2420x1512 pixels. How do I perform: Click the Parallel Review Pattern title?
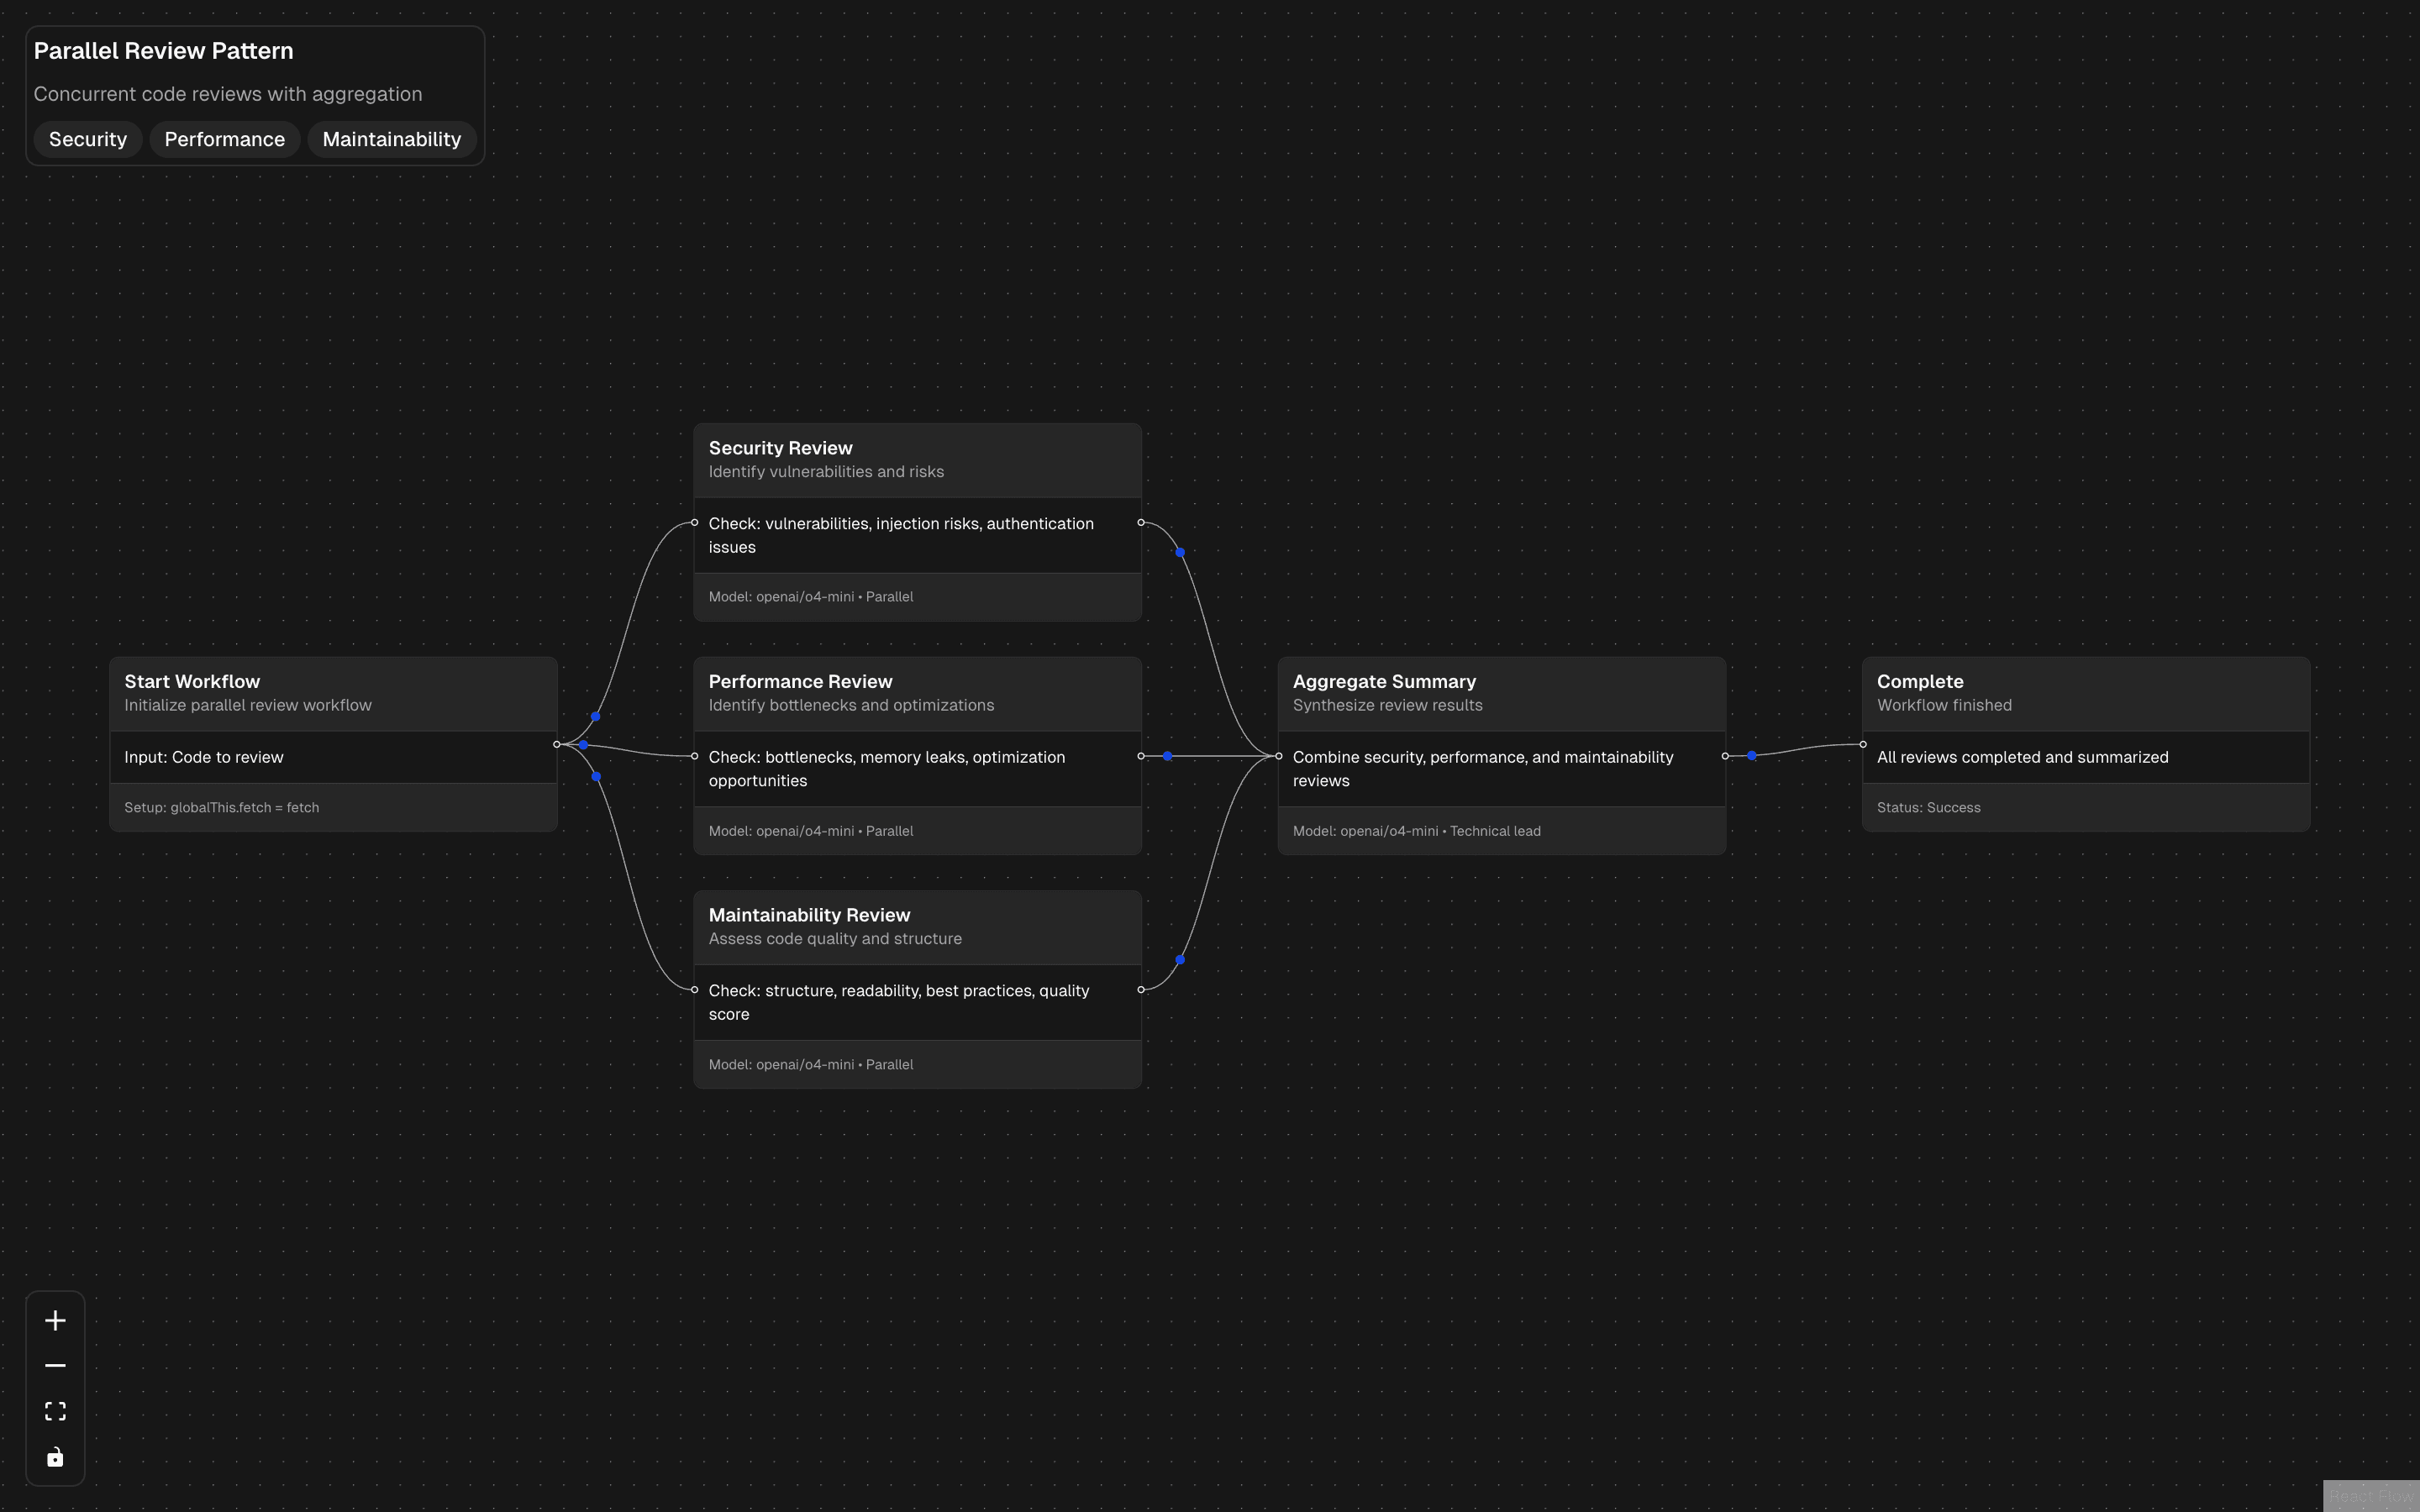(163, 50)
